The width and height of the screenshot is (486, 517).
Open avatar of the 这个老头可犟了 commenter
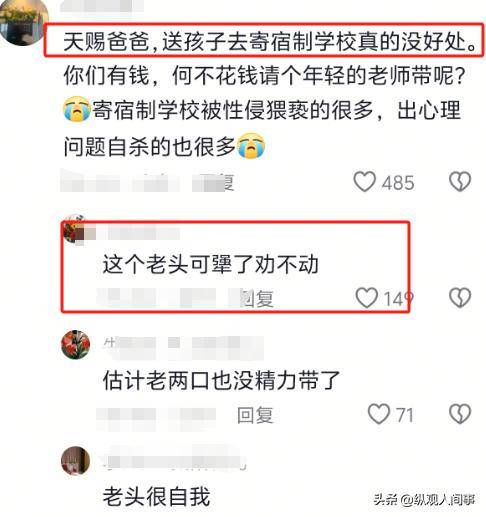tap(75, 230)
